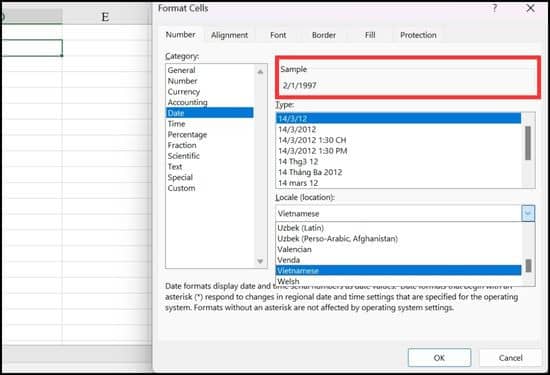
Task: Select the 14/3/2012 date type
Action: coord(398,129)
